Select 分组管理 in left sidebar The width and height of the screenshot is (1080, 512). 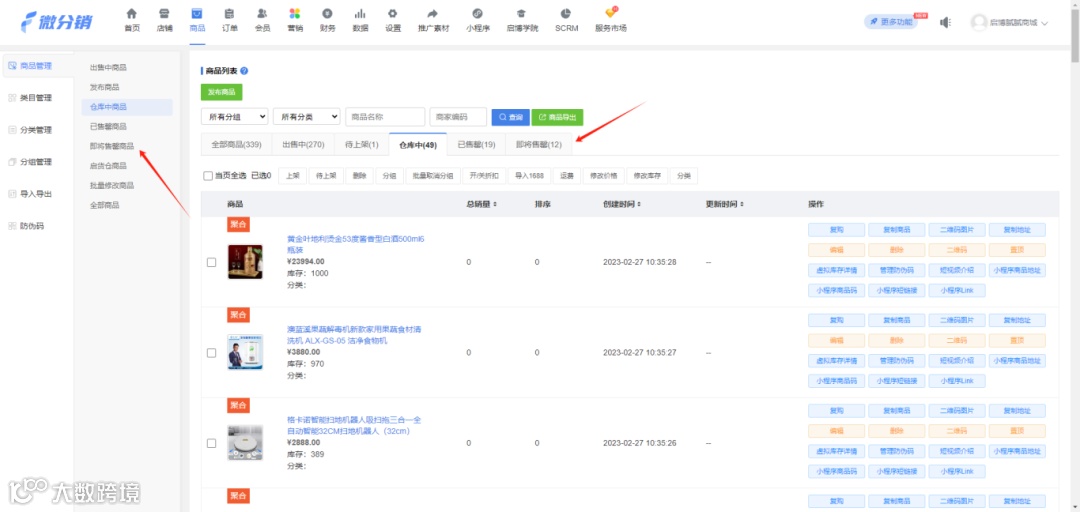click(x=37, y=162)
